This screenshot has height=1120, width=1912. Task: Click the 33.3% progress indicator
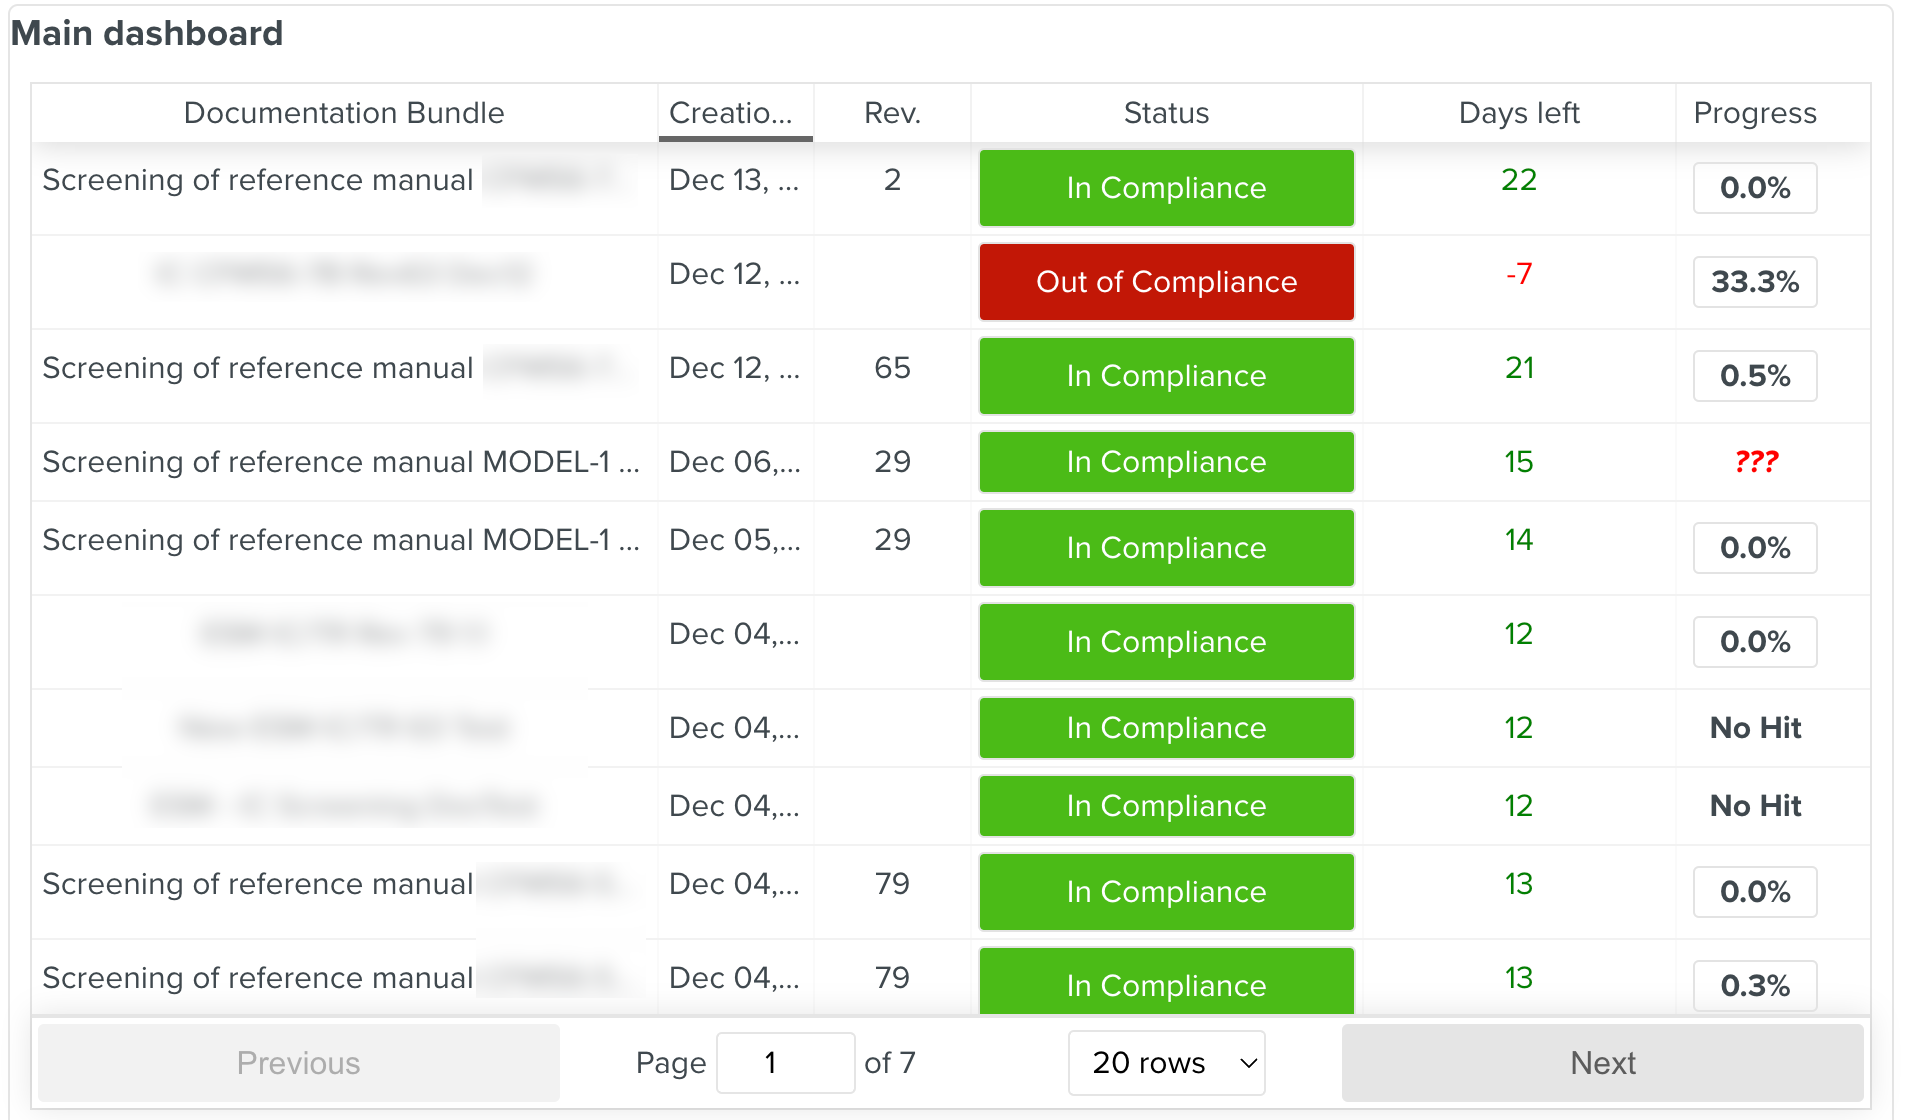pos(1754,282)
